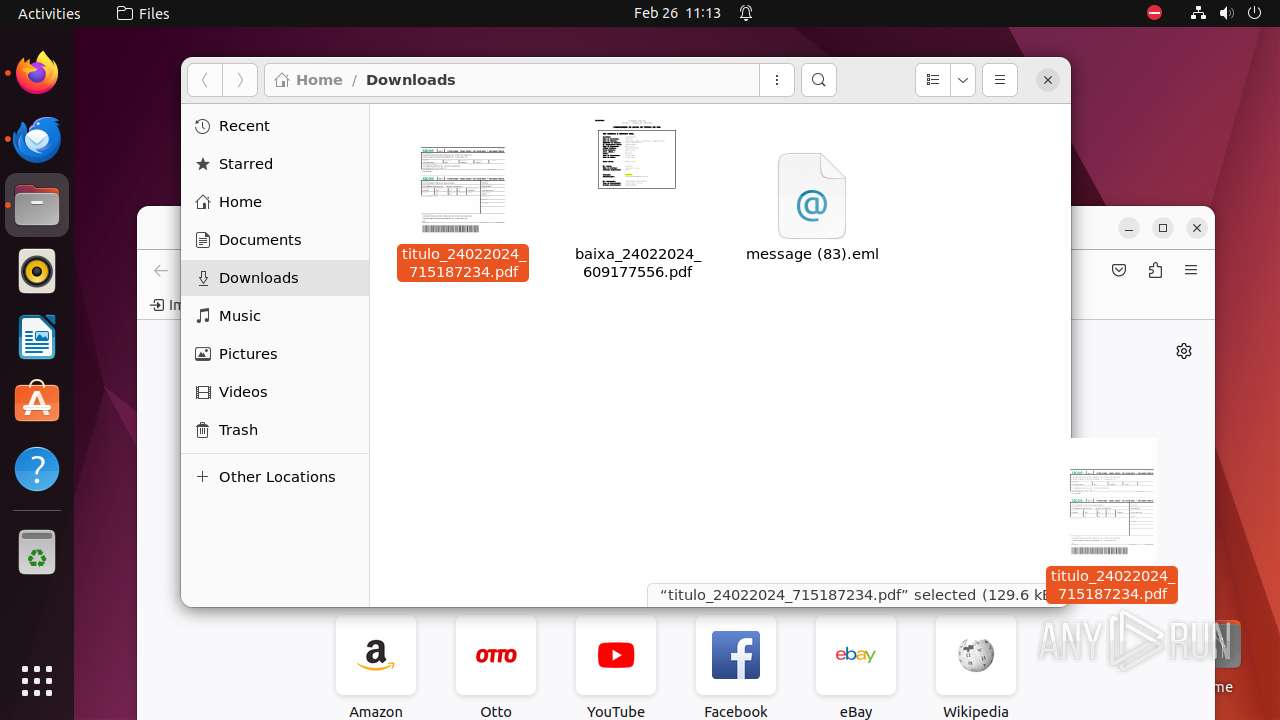
Task: Open Other Locations in sidebar
Action: [275, 477]
